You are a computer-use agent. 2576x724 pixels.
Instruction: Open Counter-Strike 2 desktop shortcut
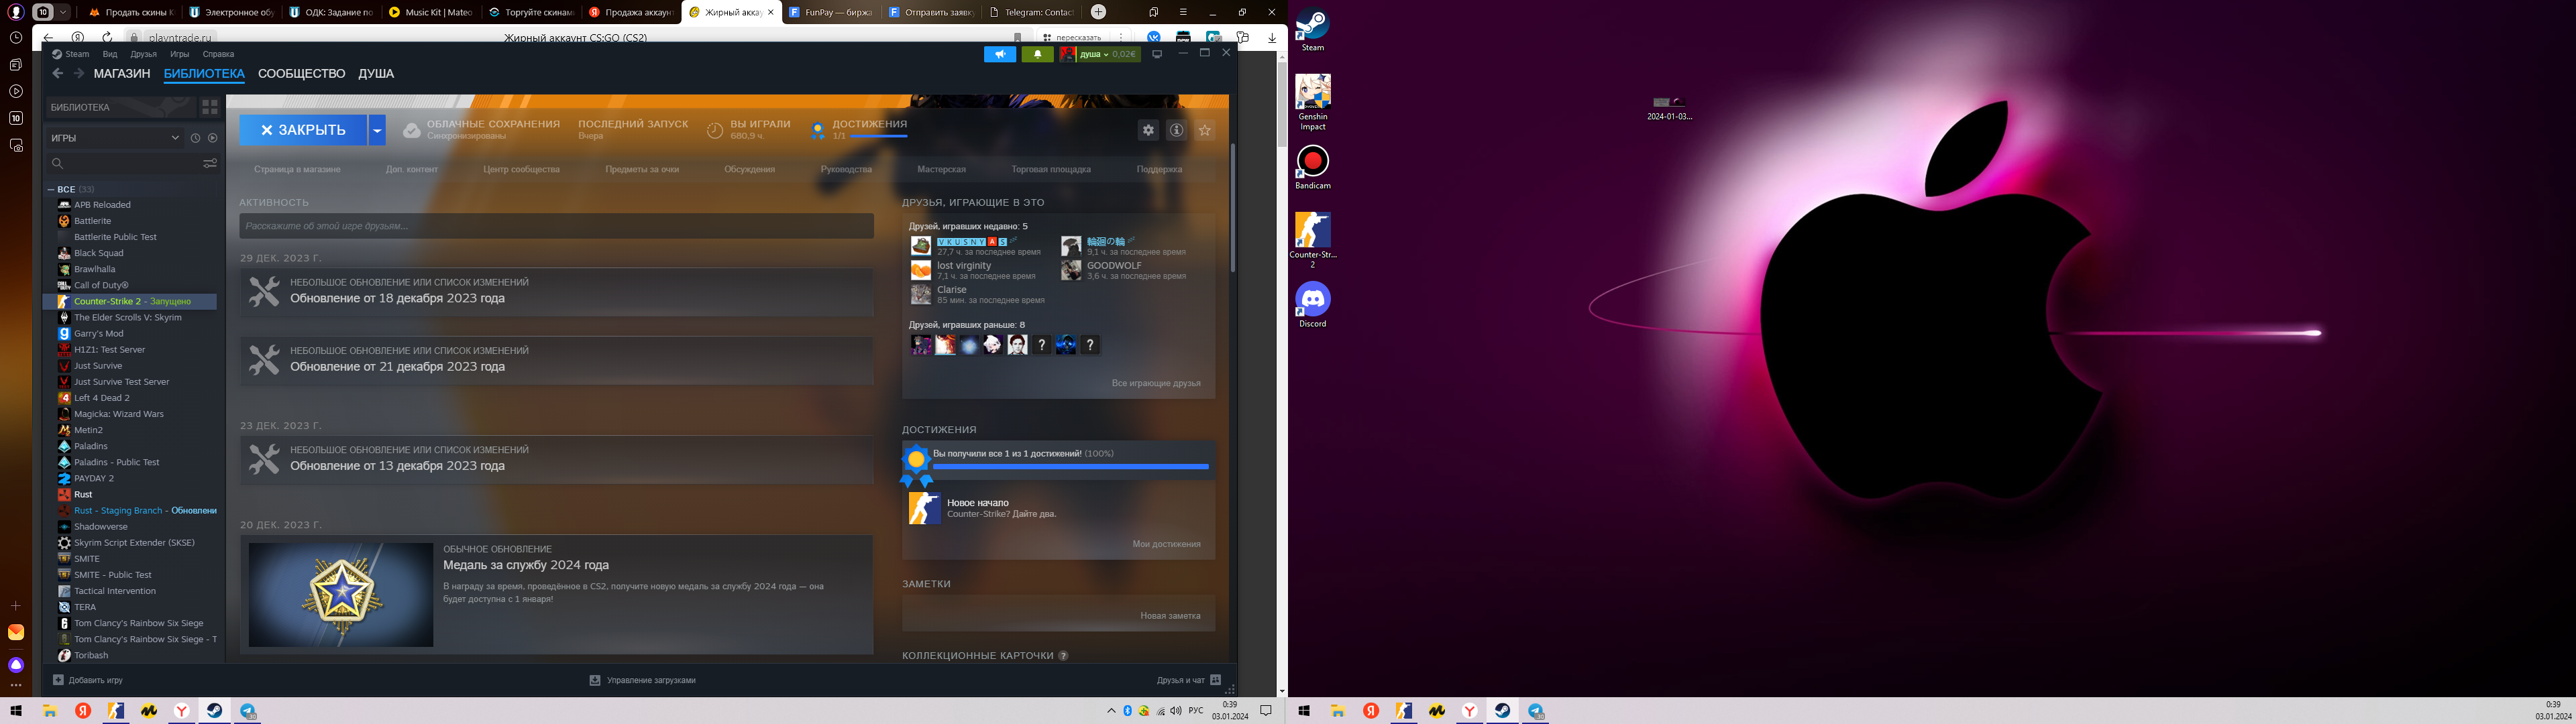pos(1312,240)
